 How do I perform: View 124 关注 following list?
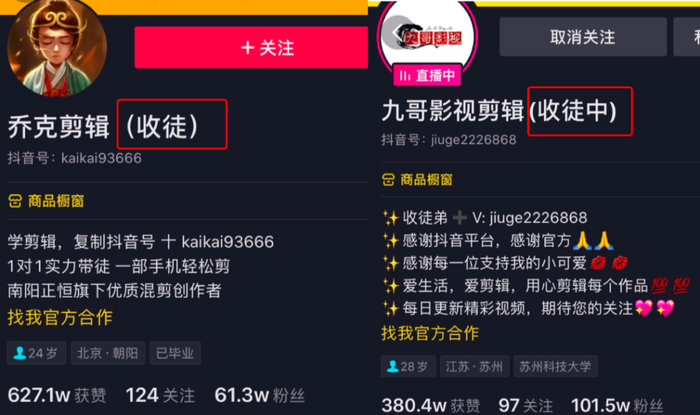click(x=160, y=395)
